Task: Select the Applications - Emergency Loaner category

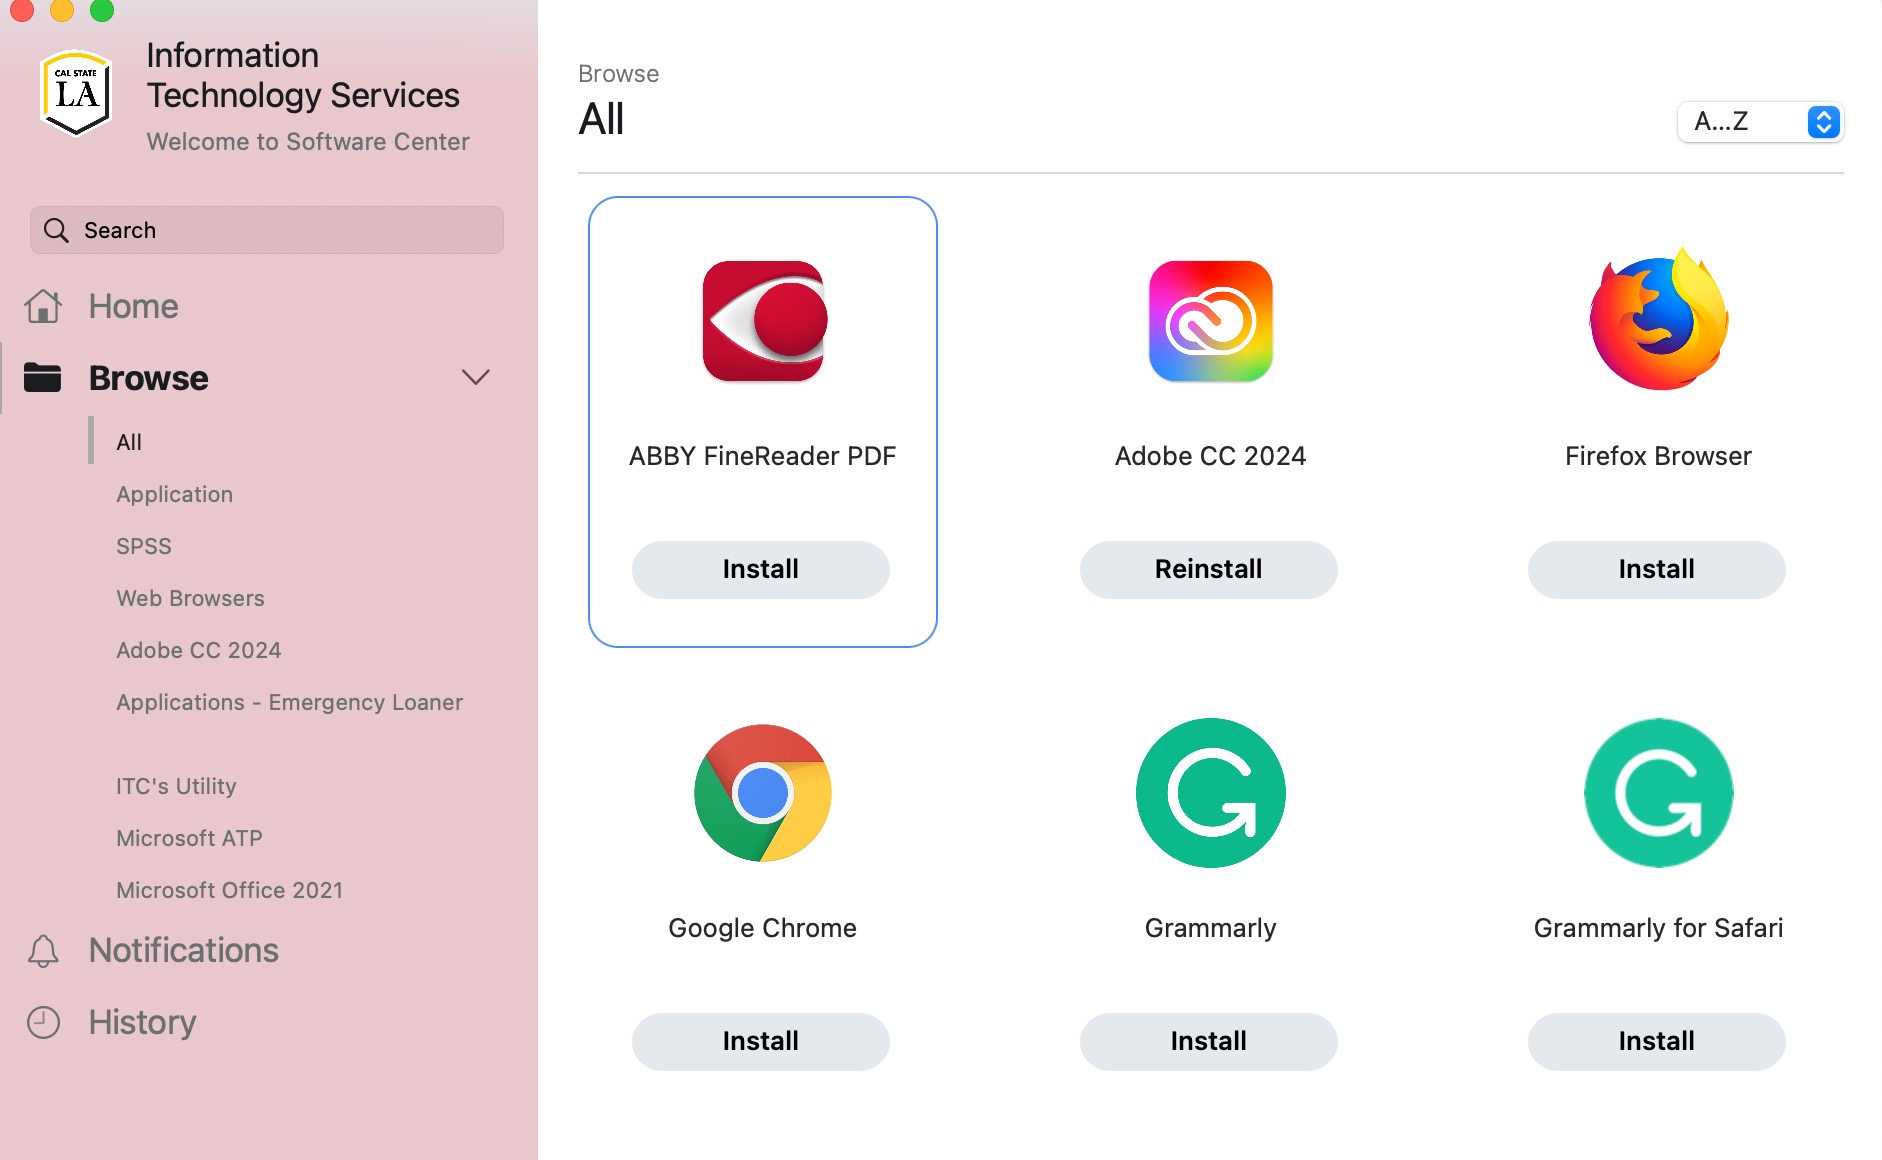Action: click(x=289, y=702)
